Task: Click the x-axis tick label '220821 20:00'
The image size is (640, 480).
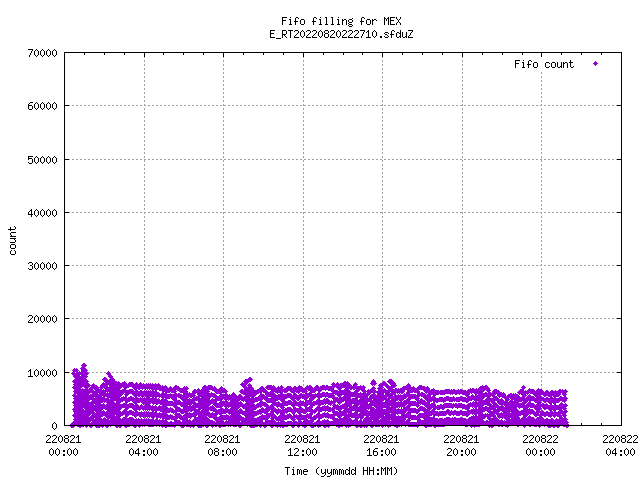Action: coord(461,446)
